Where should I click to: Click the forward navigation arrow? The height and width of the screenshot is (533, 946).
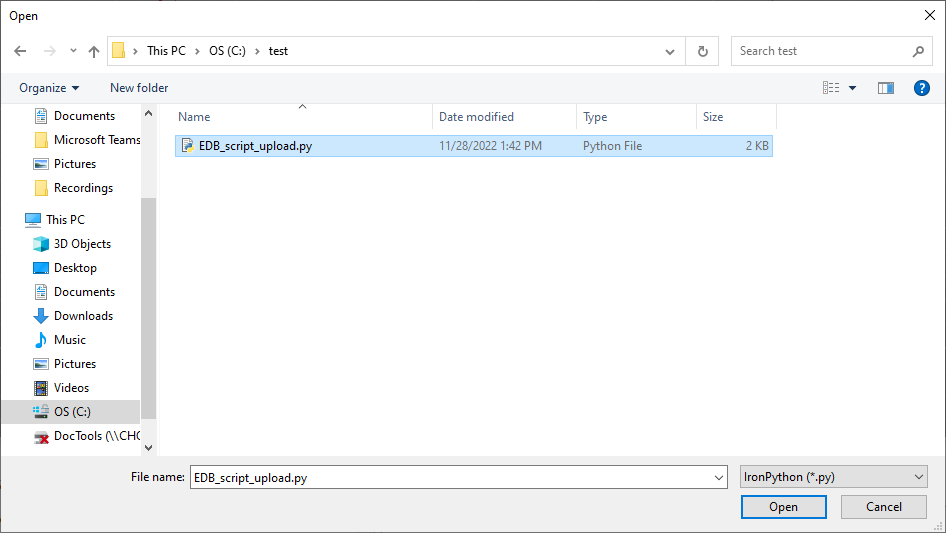click(49, 51)
